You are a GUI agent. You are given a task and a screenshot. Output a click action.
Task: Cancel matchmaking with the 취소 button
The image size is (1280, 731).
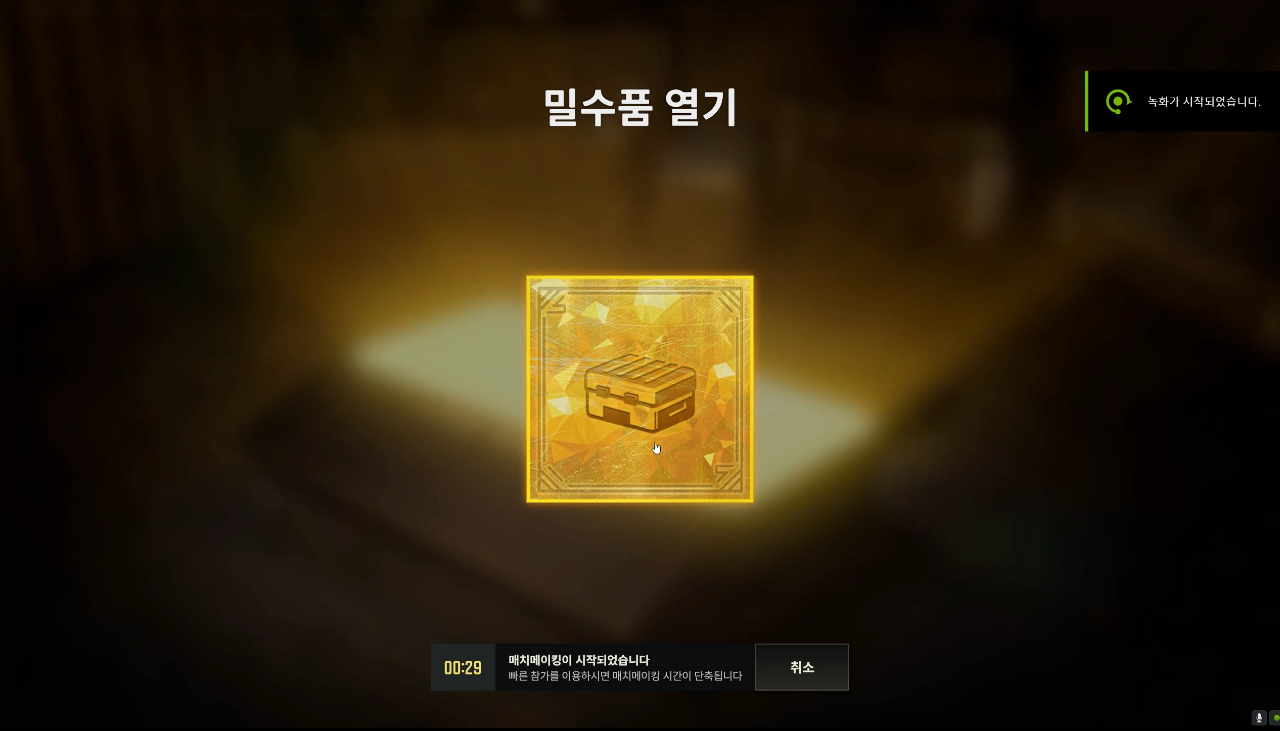[802, 667]
